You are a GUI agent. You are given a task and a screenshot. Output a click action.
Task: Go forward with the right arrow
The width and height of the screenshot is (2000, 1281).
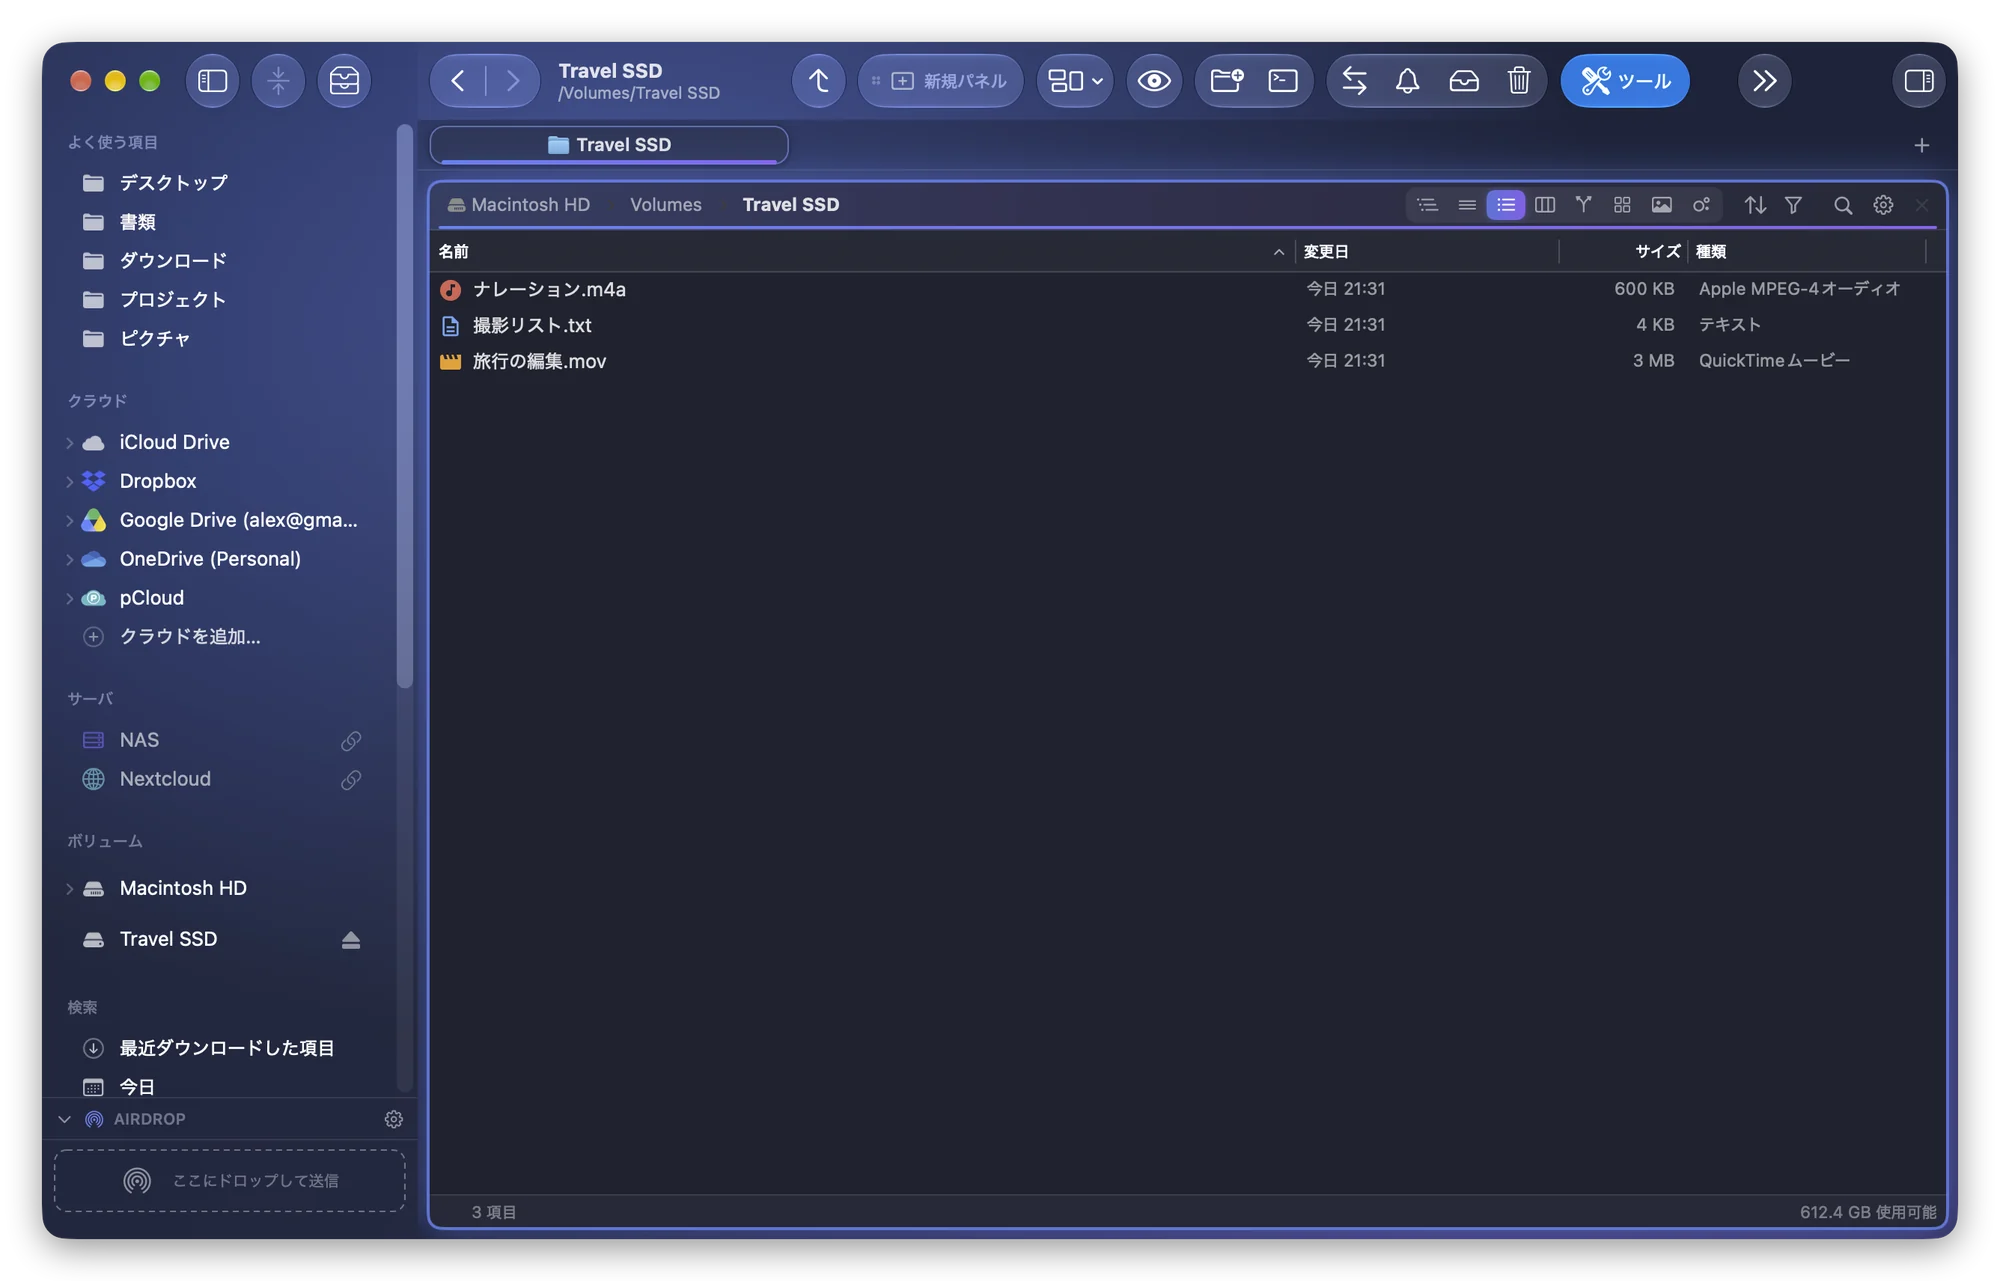pos(513,81)
